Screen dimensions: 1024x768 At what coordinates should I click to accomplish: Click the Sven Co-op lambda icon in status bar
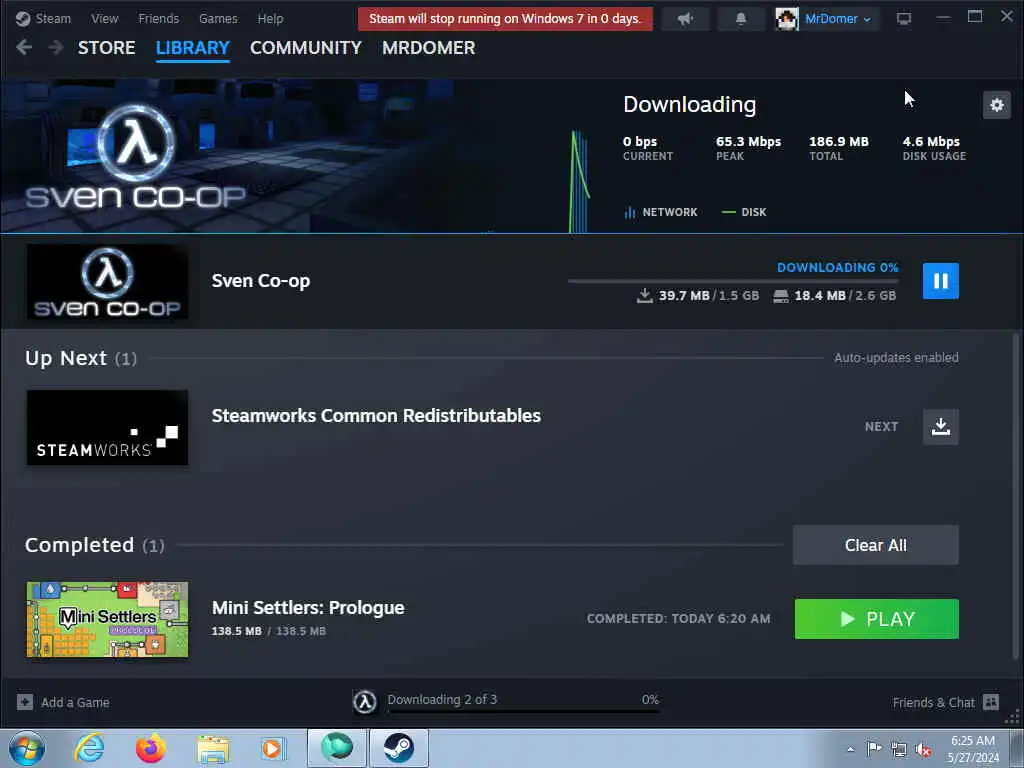(364, 702)
